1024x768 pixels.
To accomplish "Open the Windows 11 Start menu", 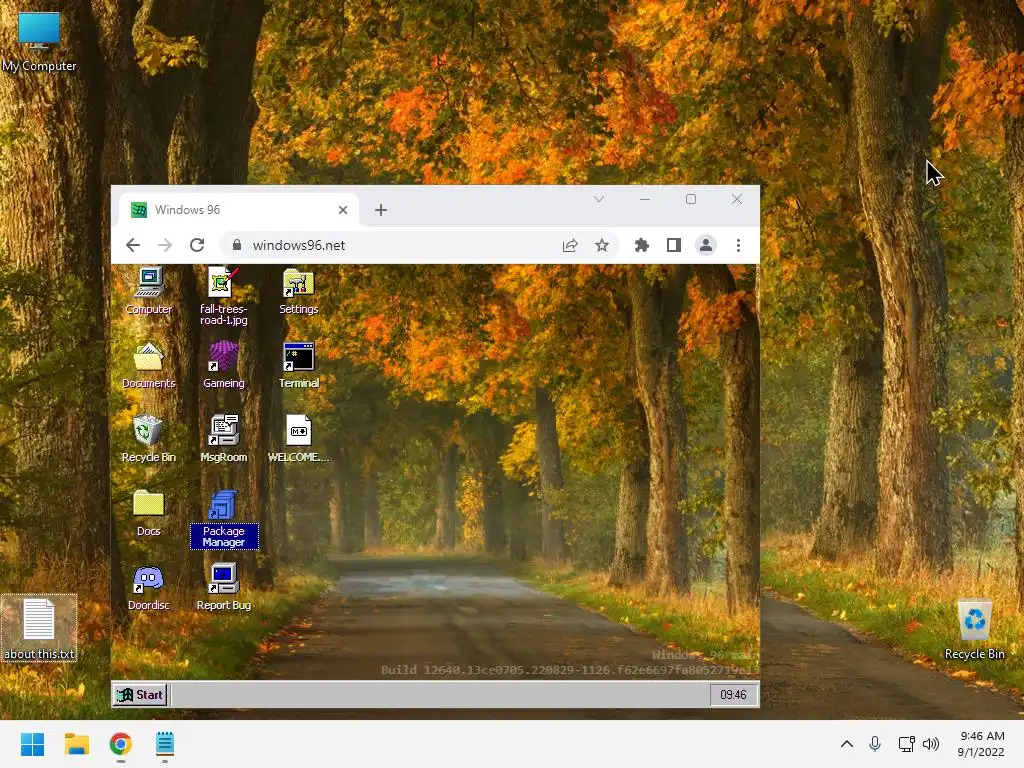I will (x=33, y=744).
